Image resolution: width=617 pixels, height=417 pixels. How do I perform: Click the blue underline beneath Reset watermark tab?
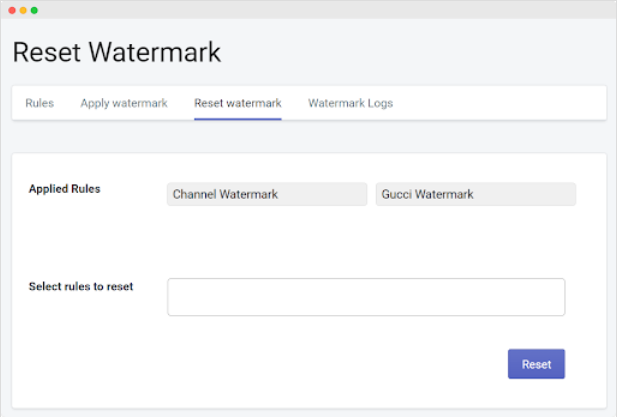(x=238, y=119)
